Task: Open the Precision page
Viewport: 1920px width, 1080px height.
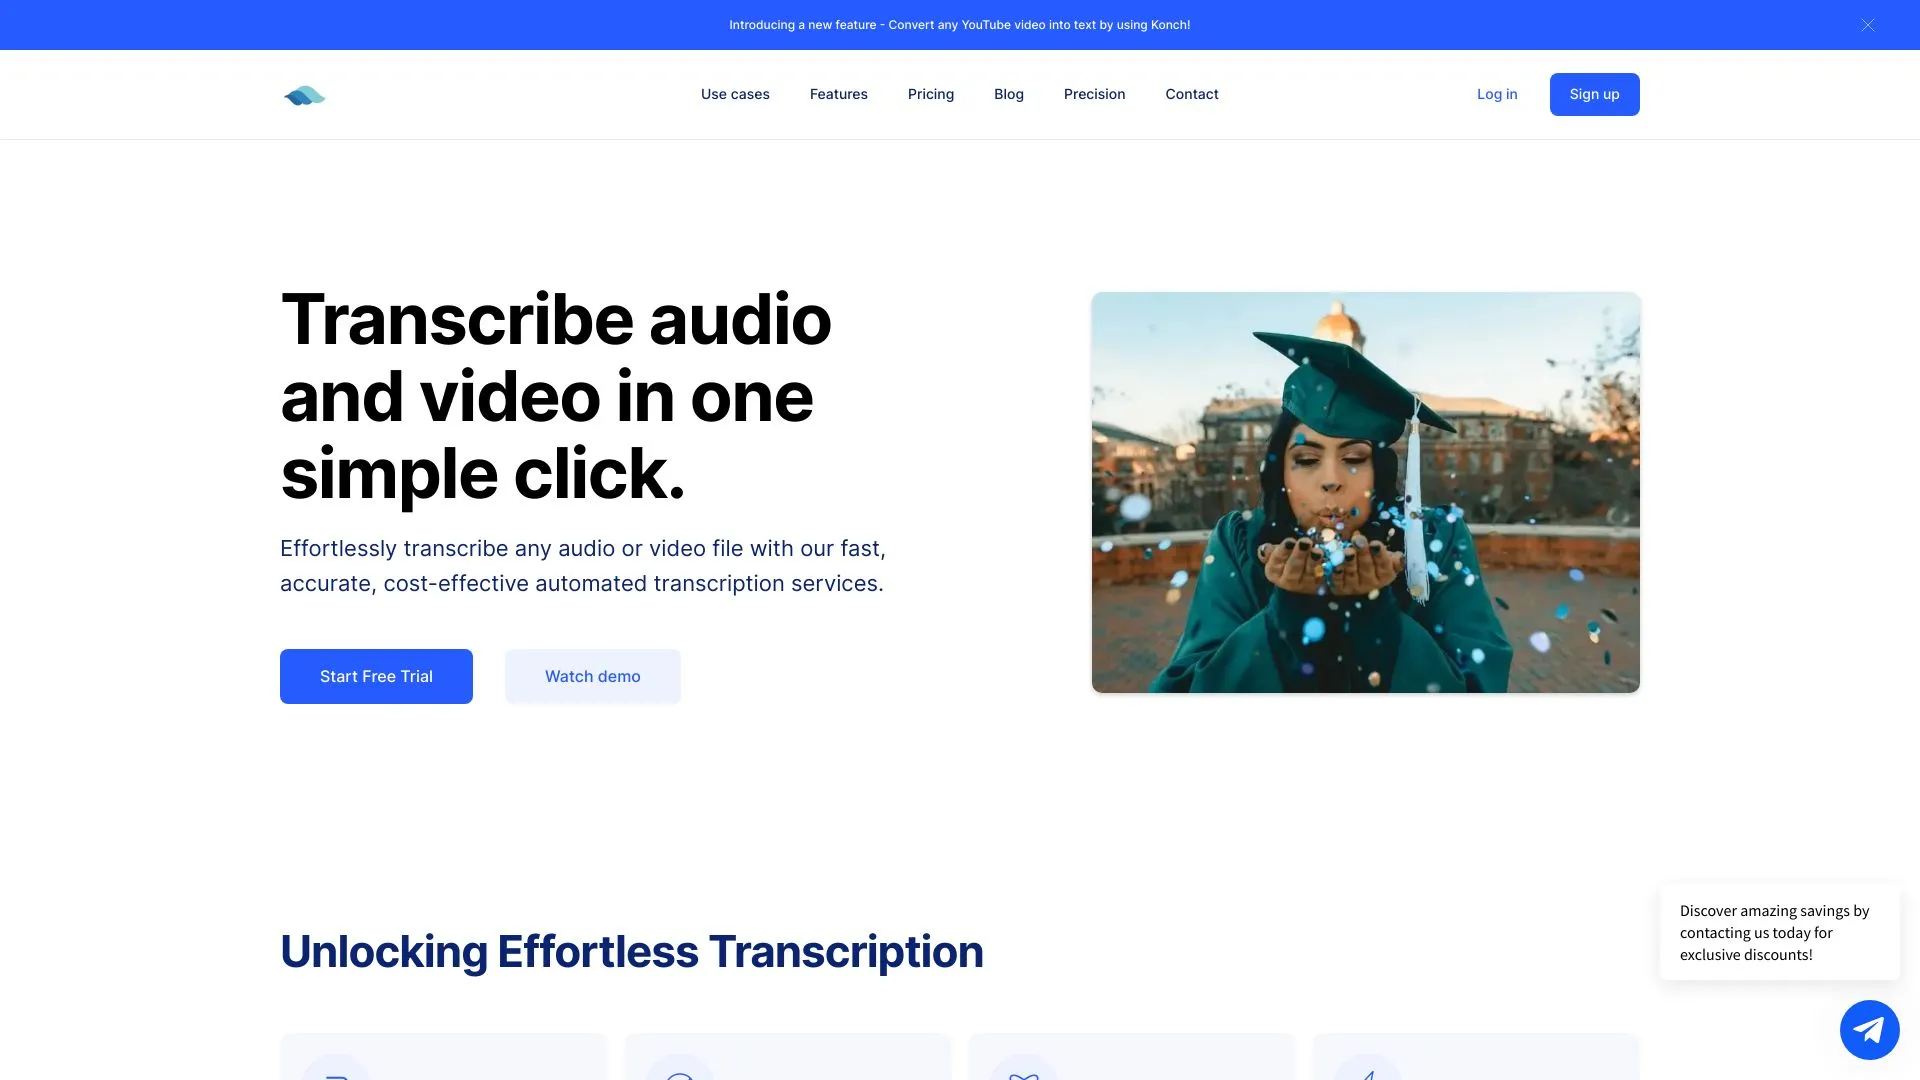Action: [1094, 94]
